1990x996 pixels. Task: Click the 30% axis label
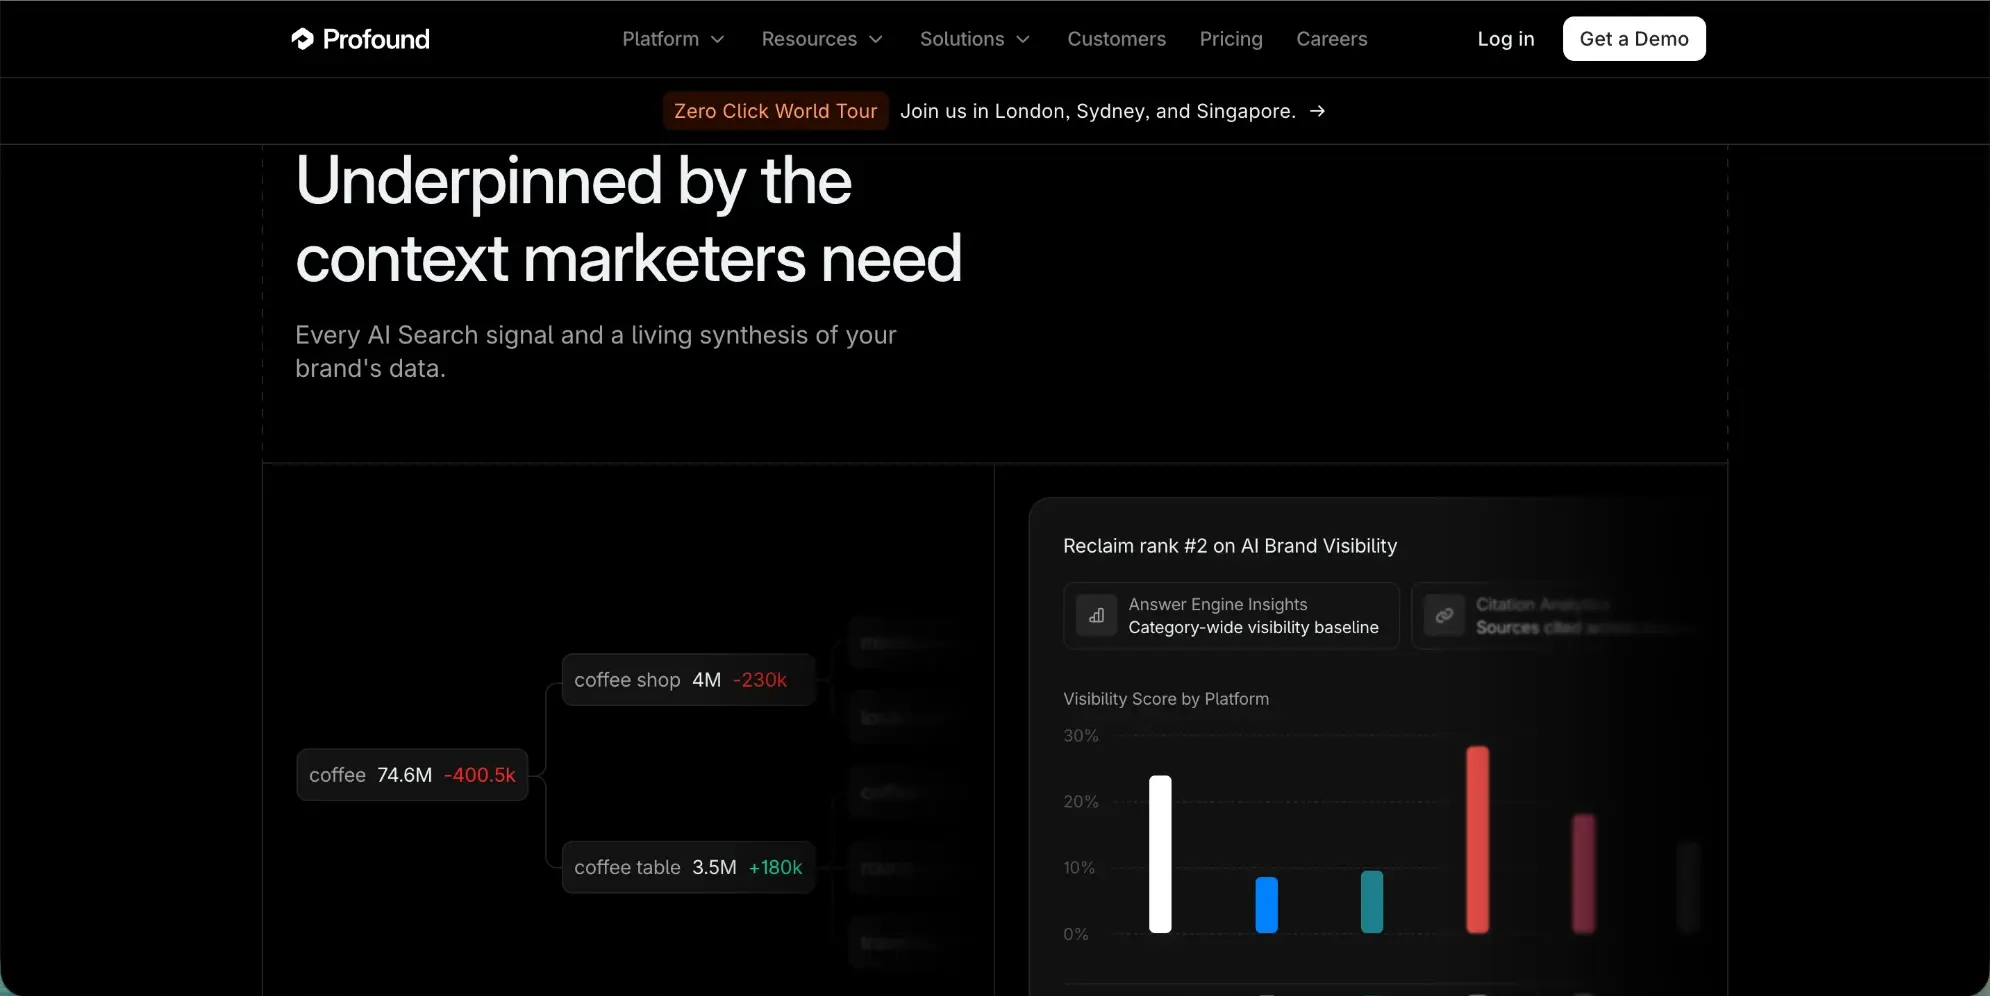1081,736
